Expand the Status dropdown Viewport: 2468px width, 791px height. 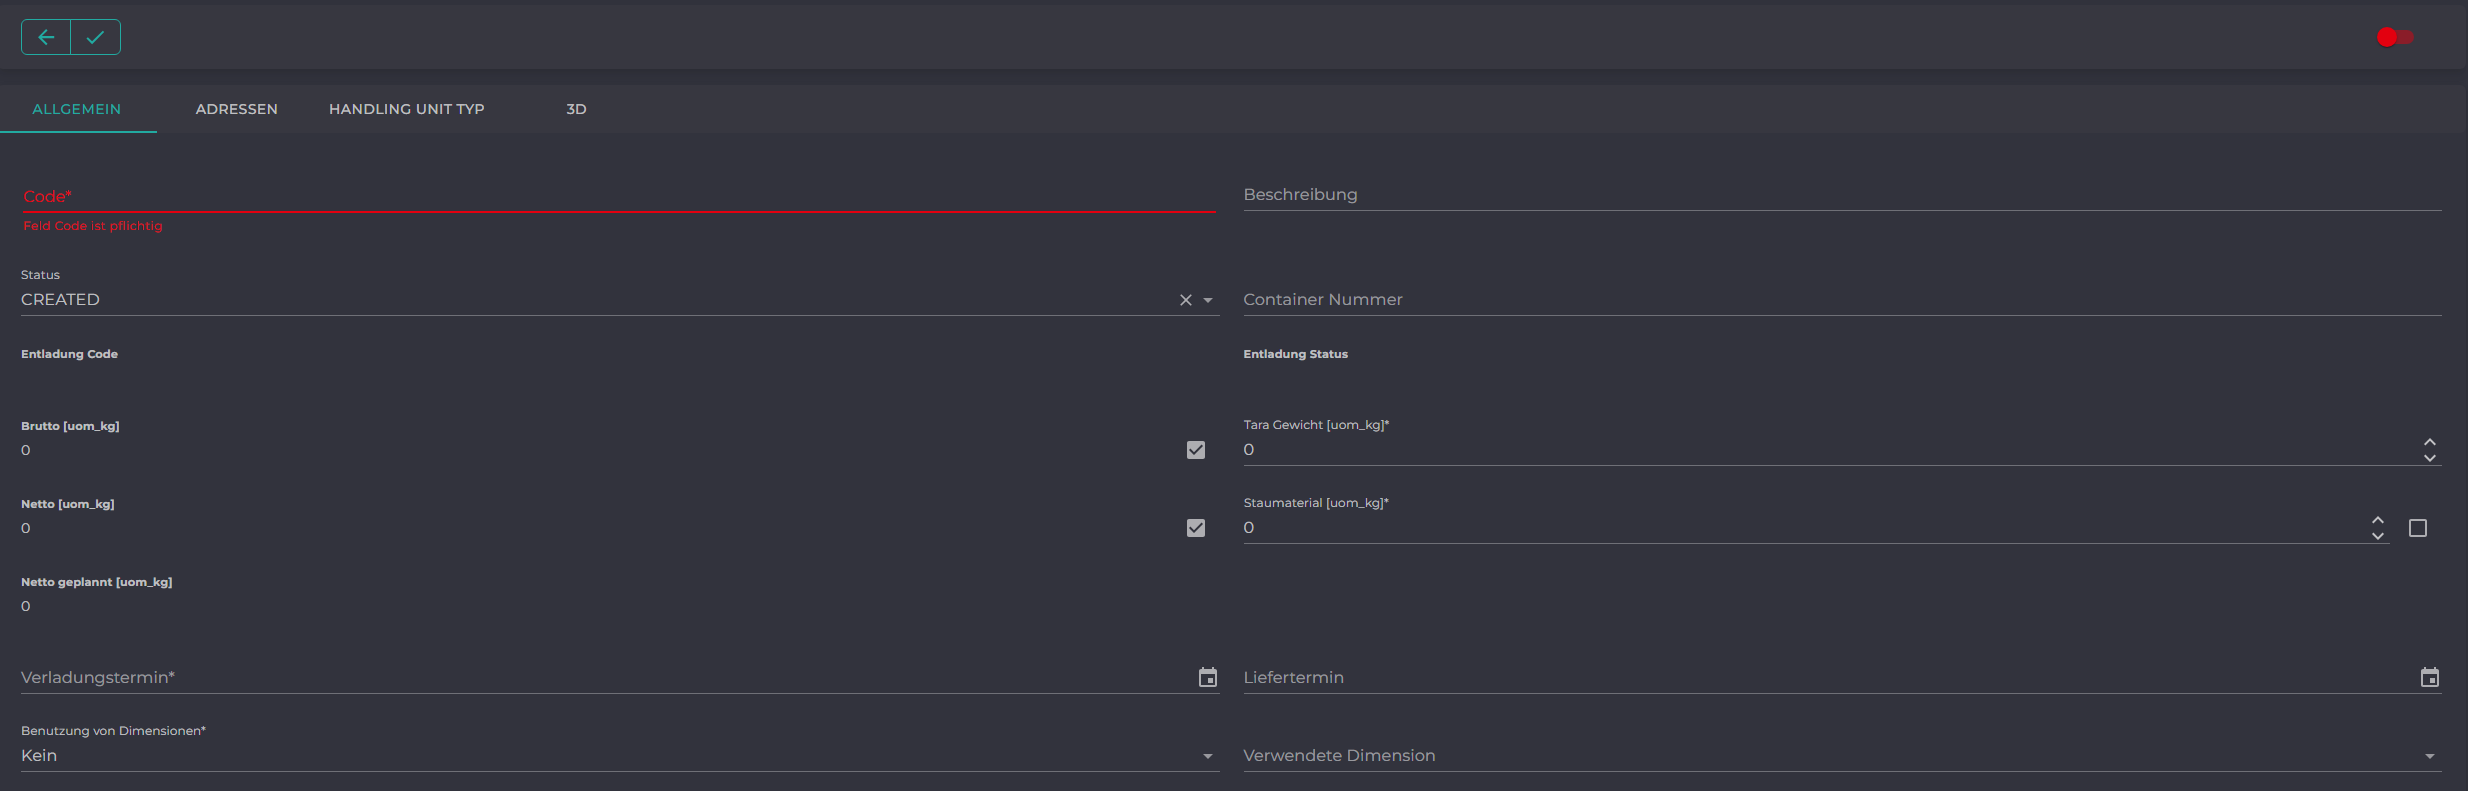[x=1208, y=300]
